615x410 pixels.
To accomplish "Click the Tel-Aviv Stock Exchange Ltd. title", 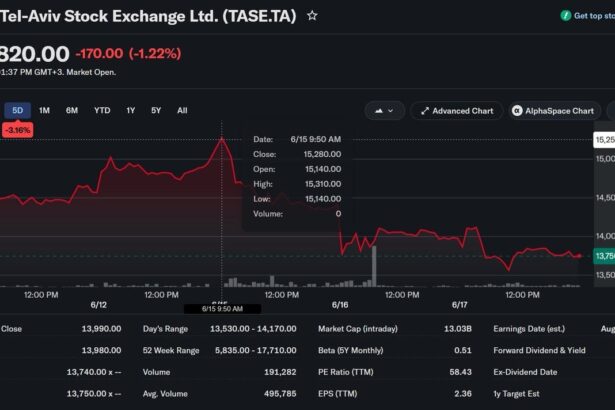I will click(x=148, y=16).
